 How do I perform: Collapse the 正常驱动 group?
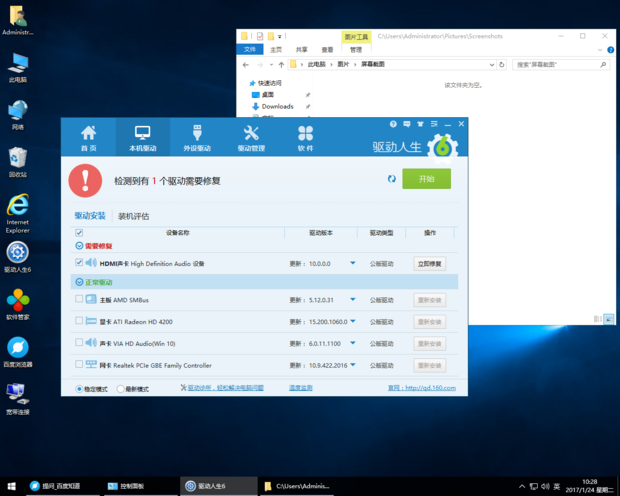(x=79, y=282)
